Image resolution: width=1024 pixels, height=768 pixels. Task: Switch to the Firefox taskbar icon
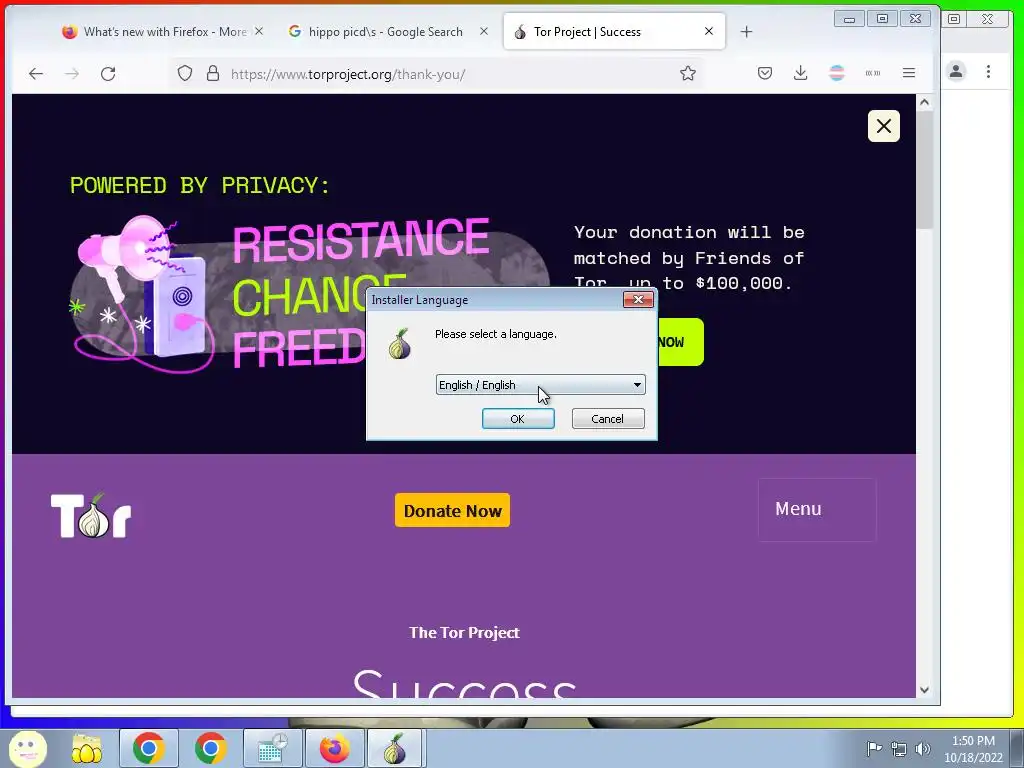tap(334, 748)
